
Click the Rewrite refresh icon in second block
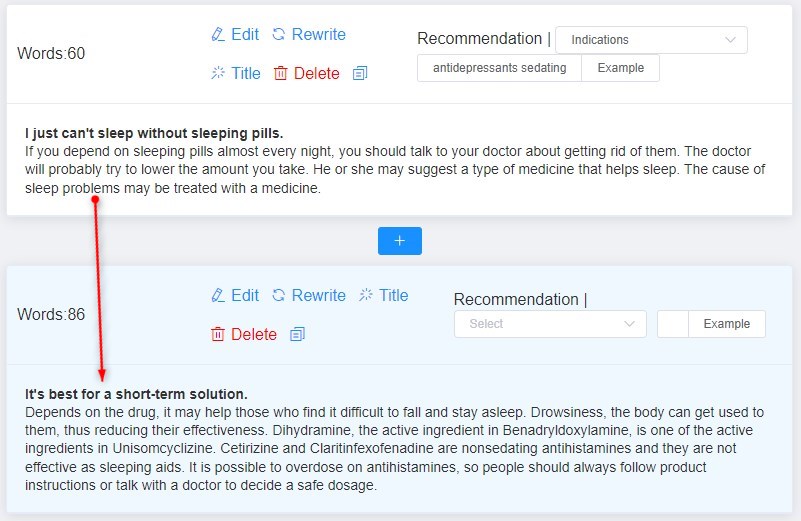[x=278, y=295]
